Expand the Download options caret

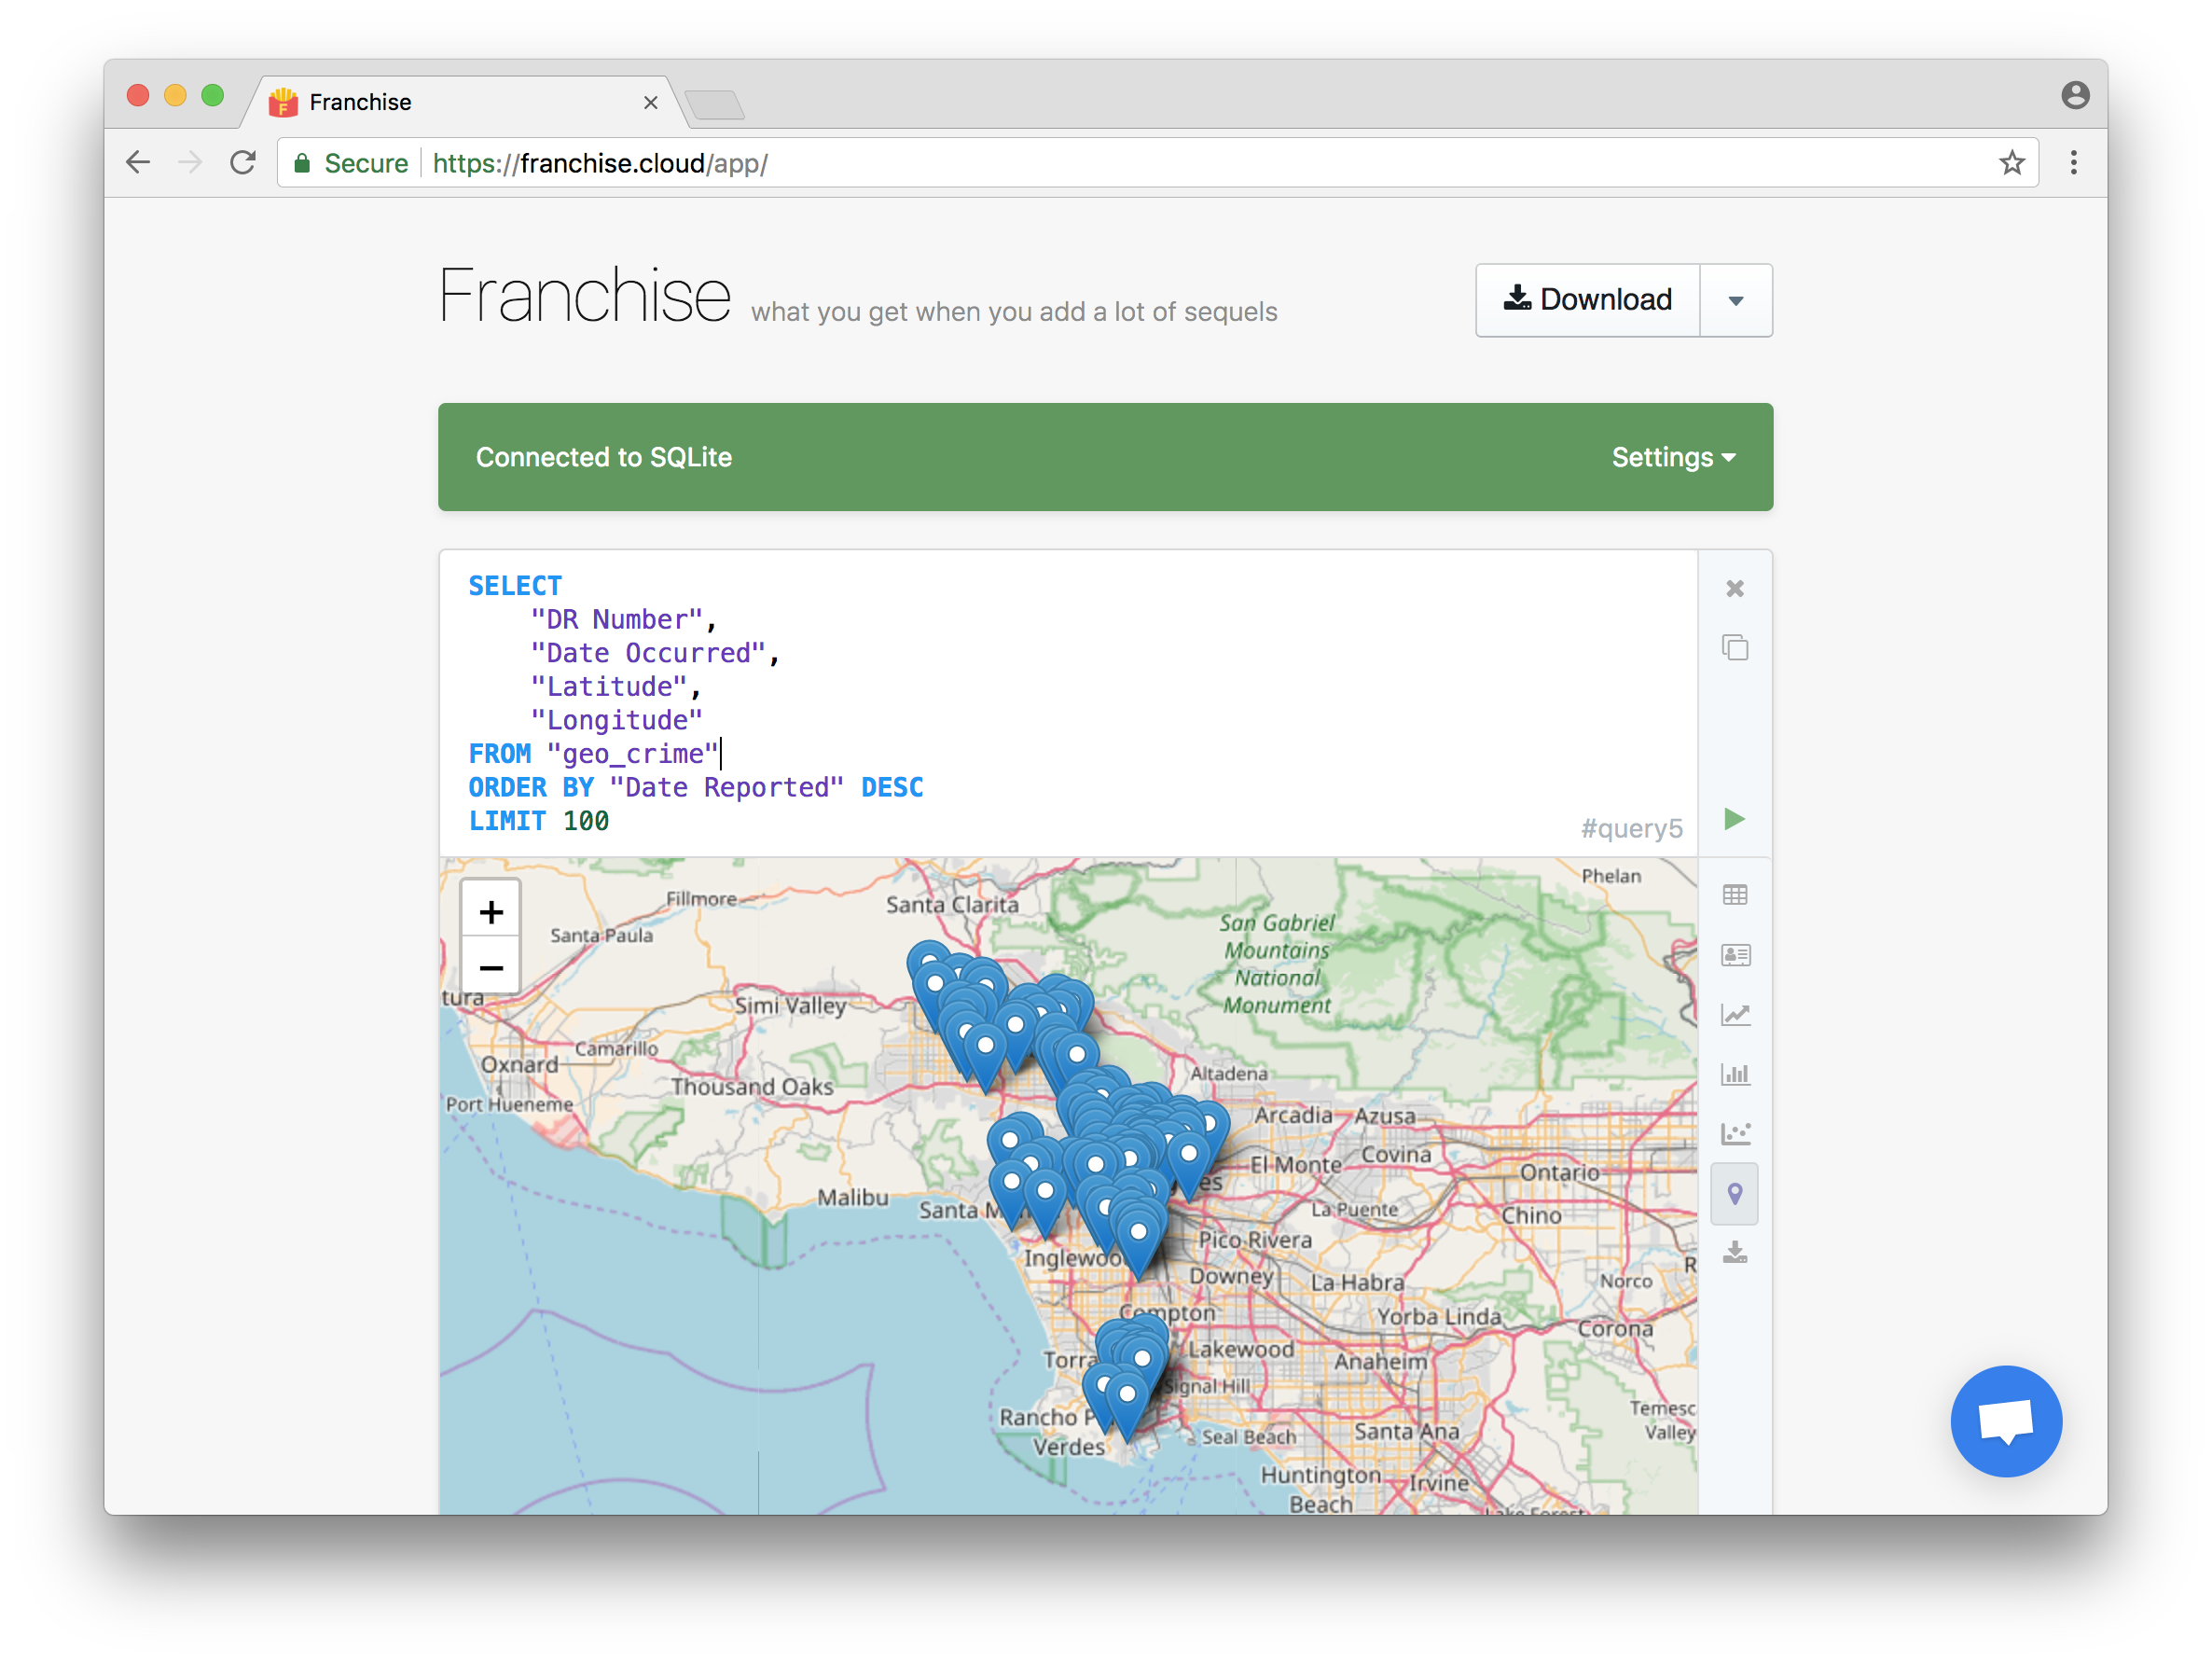coord(1736,301)
